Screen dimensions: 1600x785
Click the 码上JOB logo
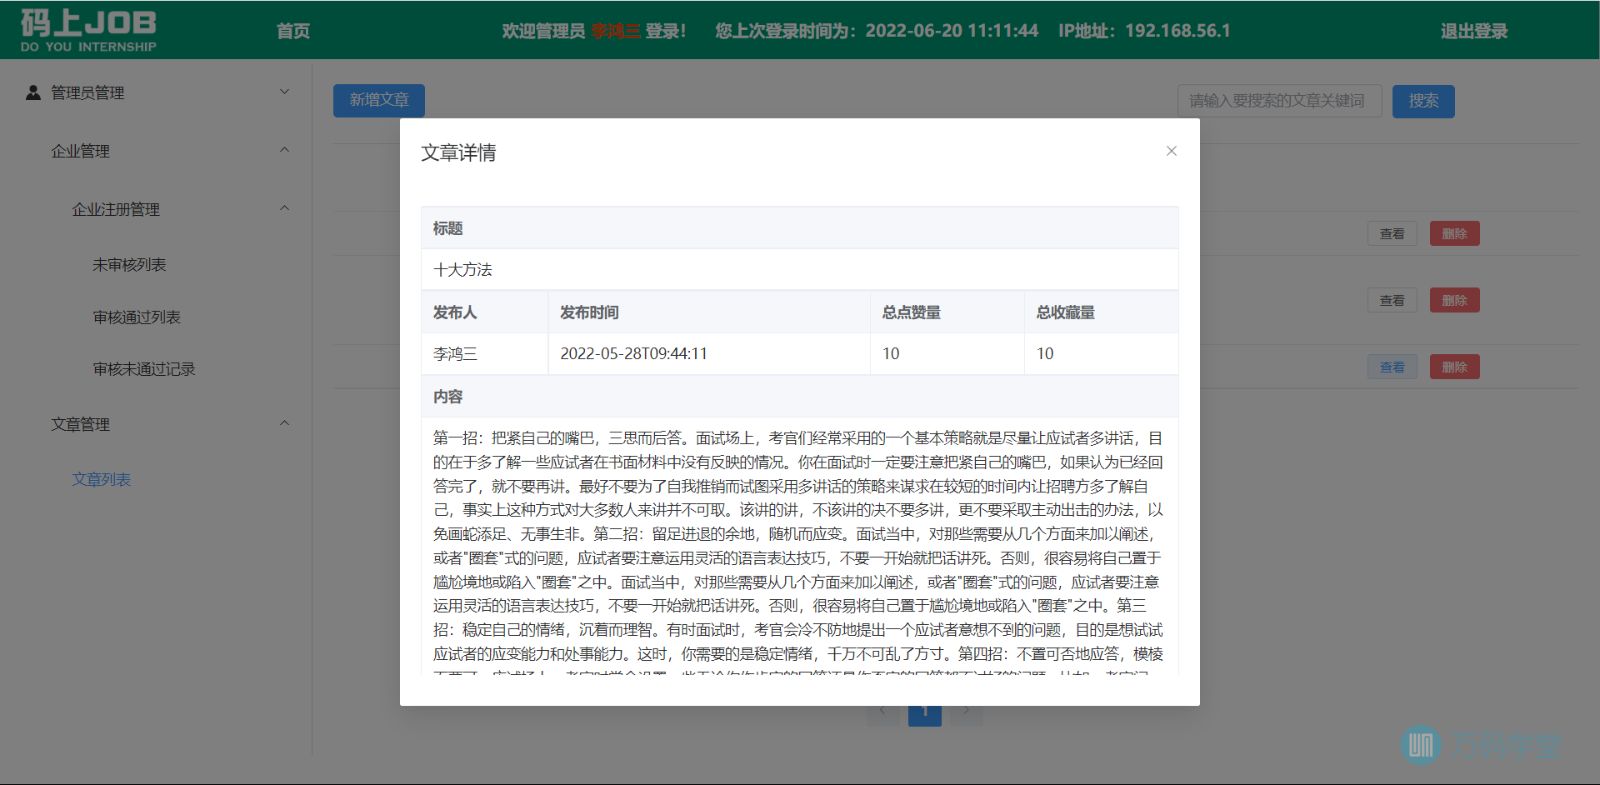(88, 30)
